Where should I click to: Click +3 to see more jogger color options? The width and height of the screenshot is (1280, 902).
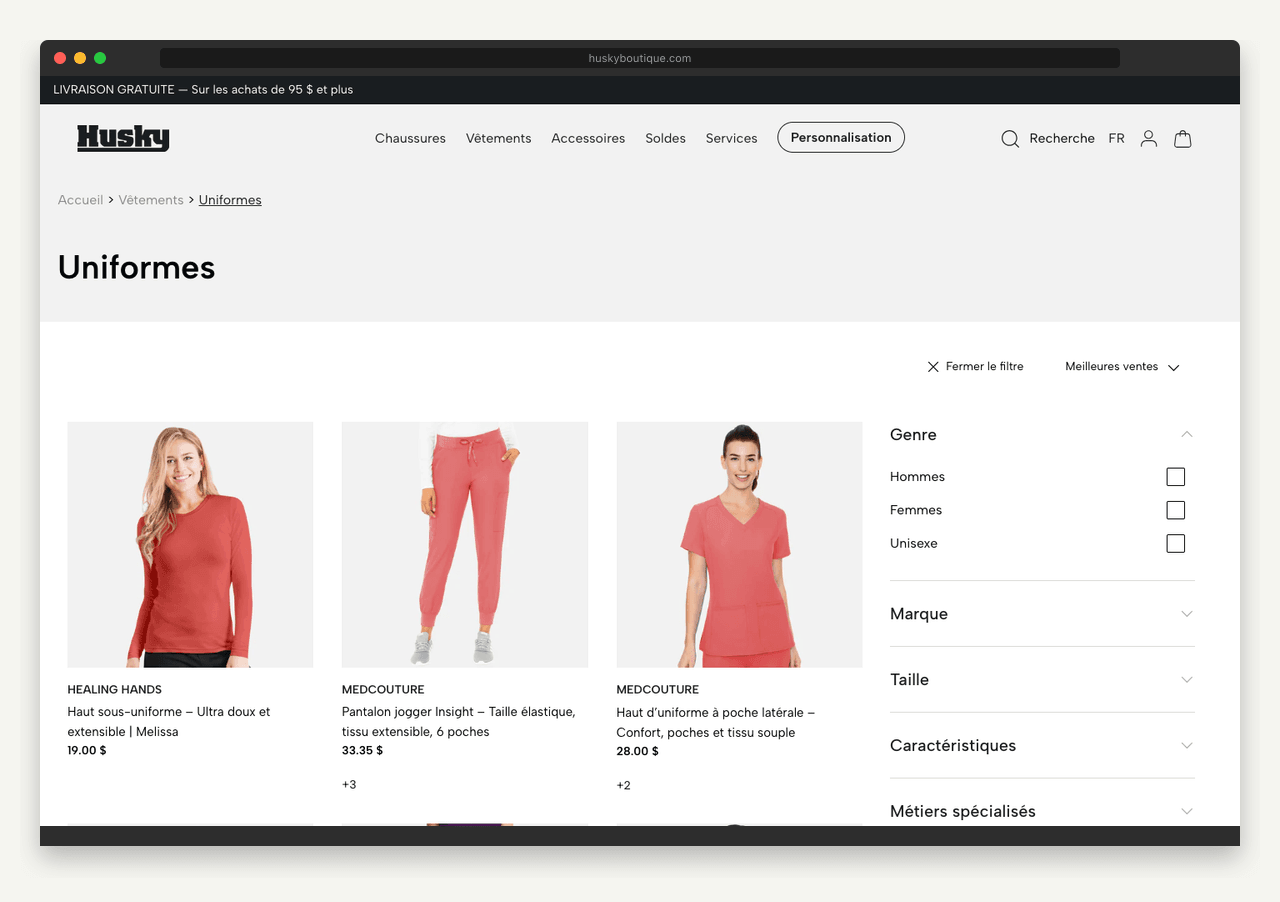348,784
